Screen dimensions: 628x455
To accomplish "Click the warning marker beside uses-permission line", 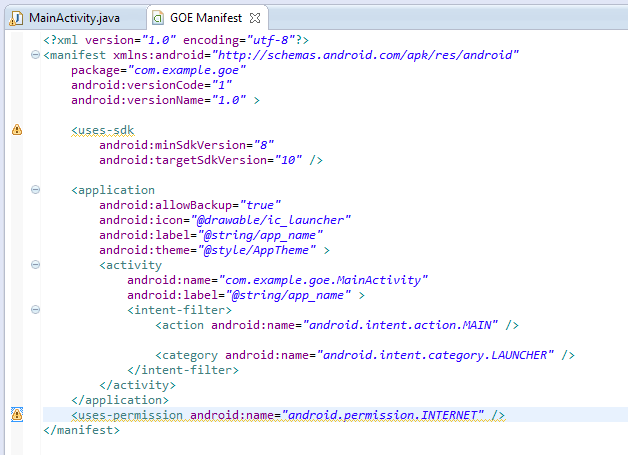I will pos(17,415).
